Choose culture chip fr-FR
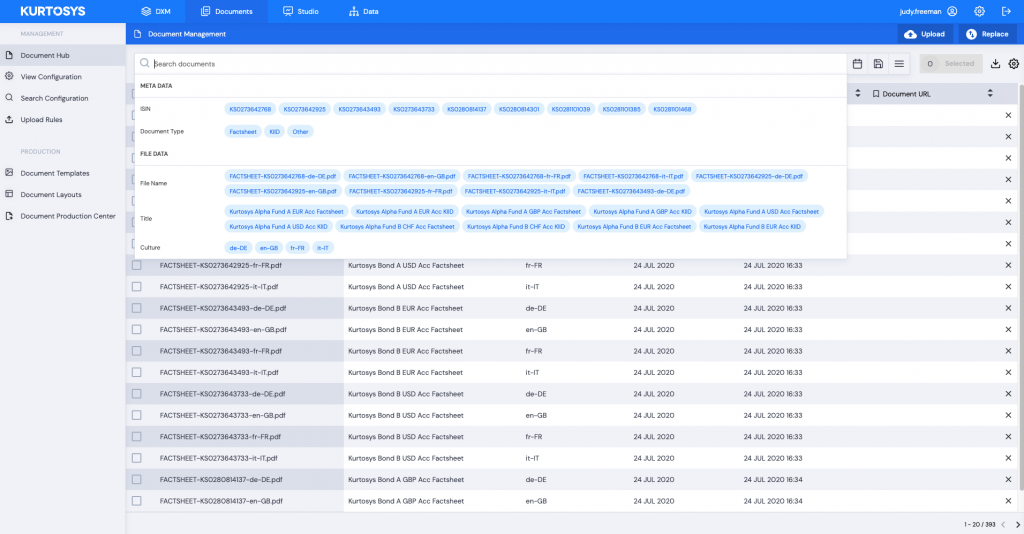This screenshot has width=1024, height=534. tap(298, 247)
